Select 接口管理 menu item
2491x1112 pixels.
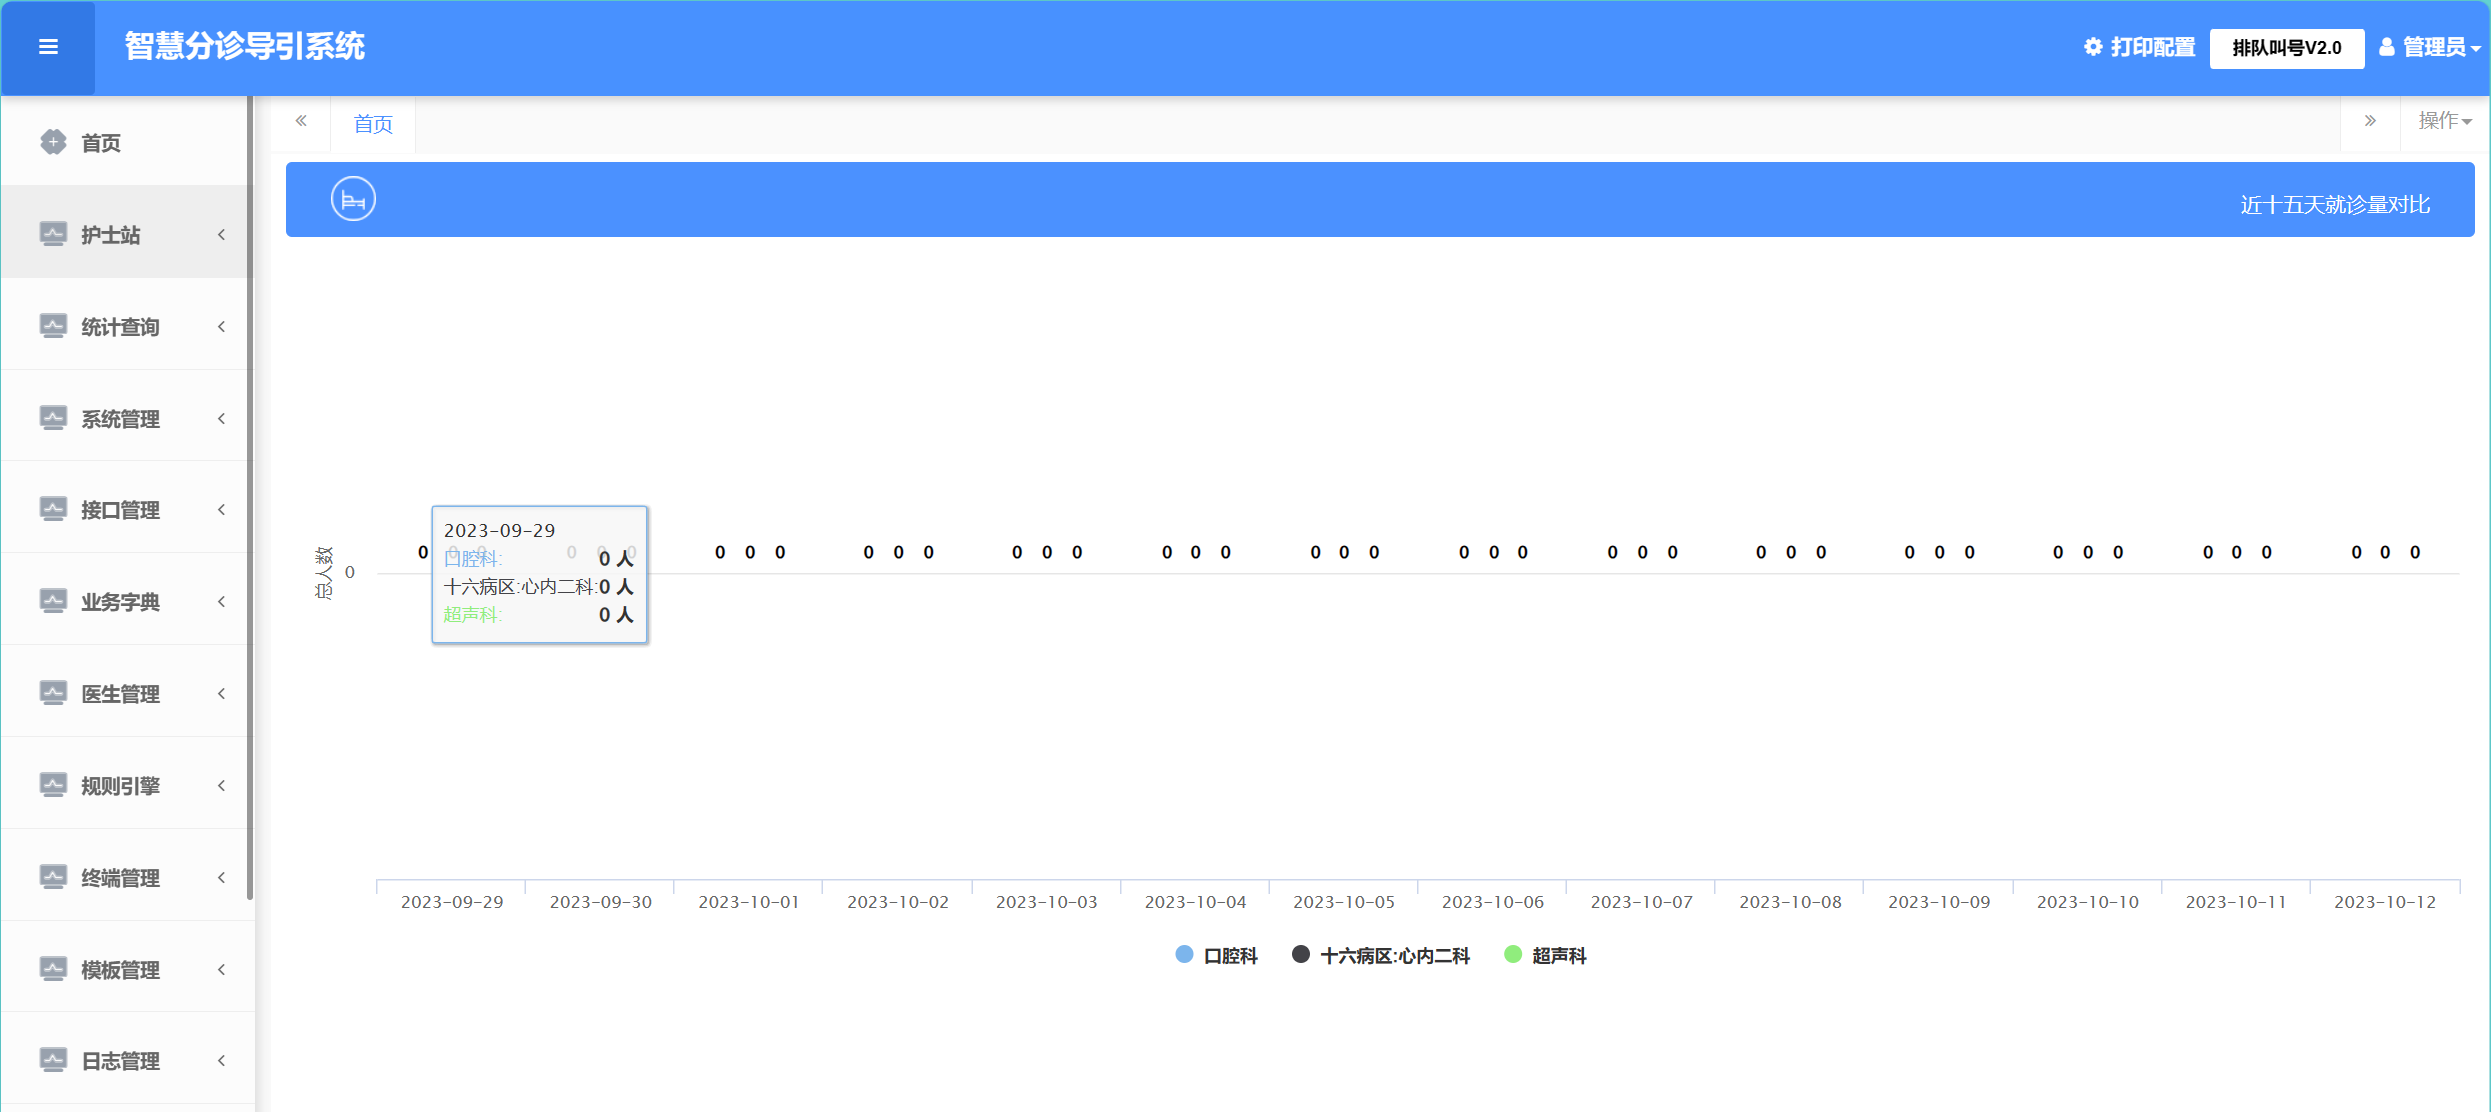126,509
